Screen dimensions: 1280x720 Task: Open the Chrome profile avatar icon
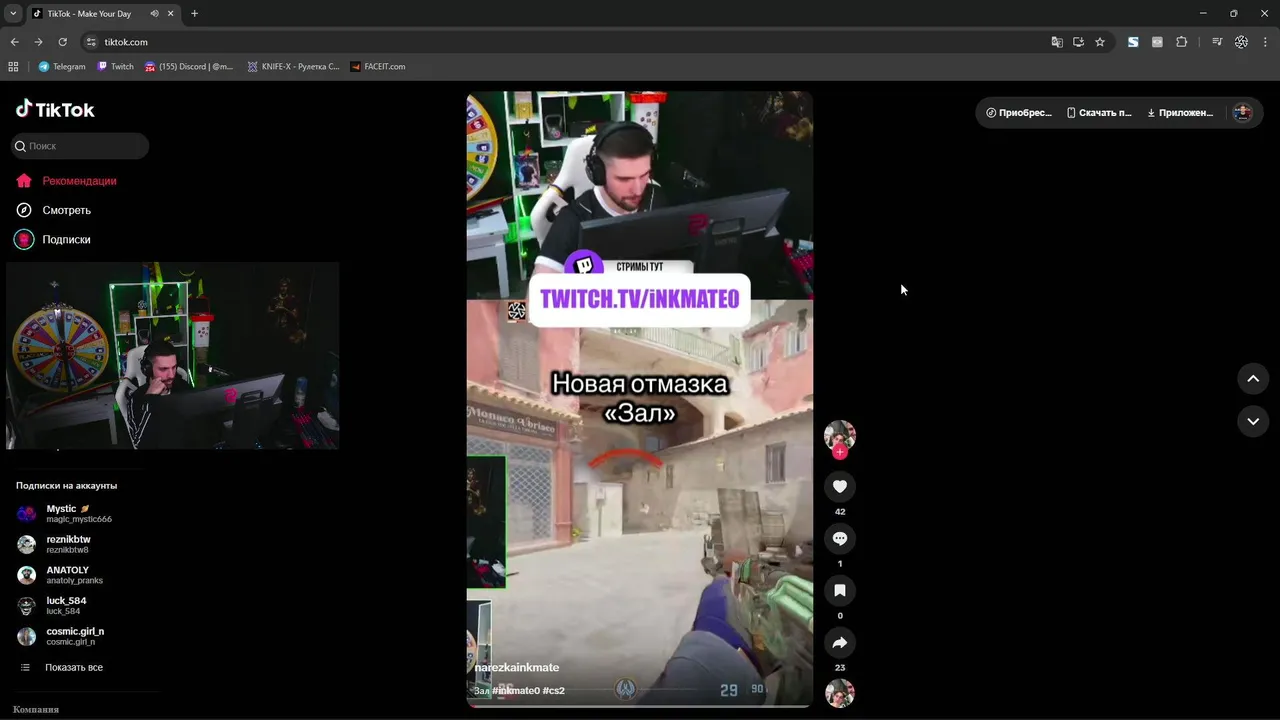[x=1241, y=42]
